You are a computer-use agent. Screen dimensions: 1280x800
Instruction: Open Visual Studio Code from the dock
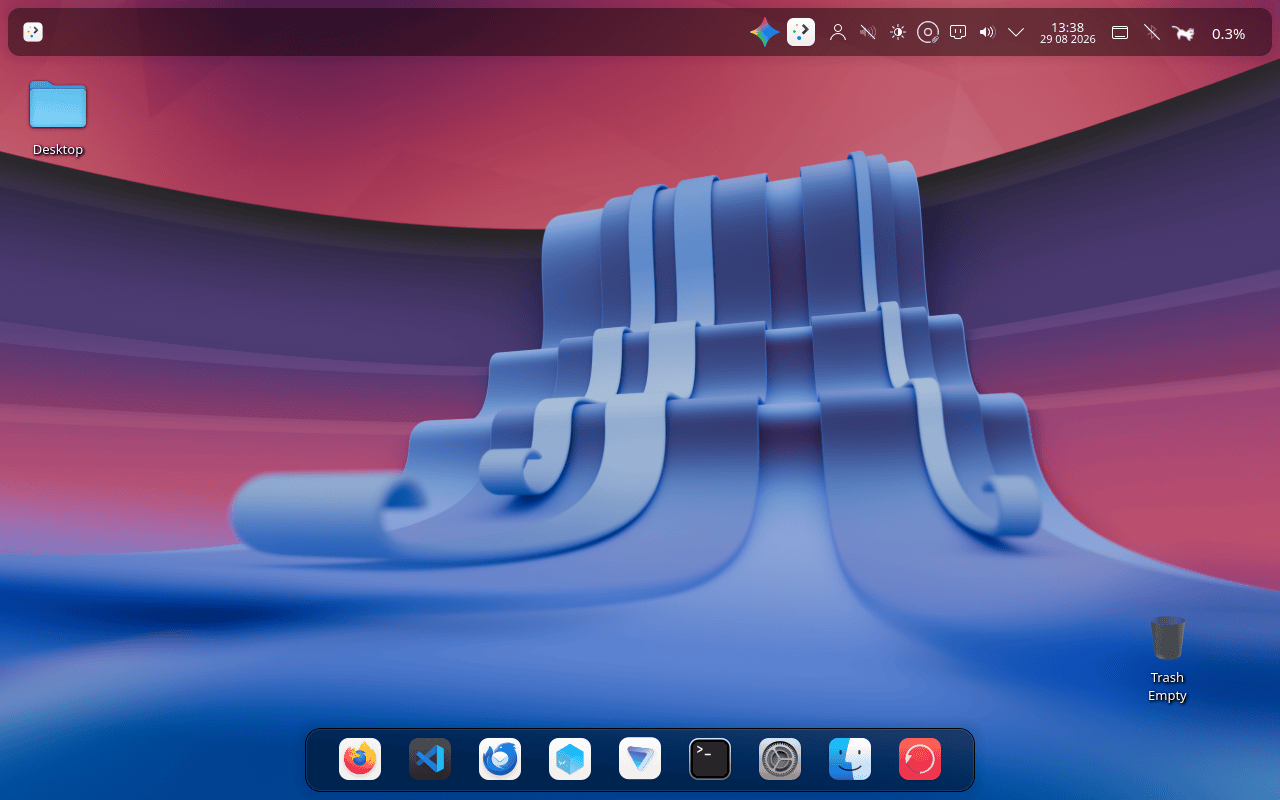point(430,759)
